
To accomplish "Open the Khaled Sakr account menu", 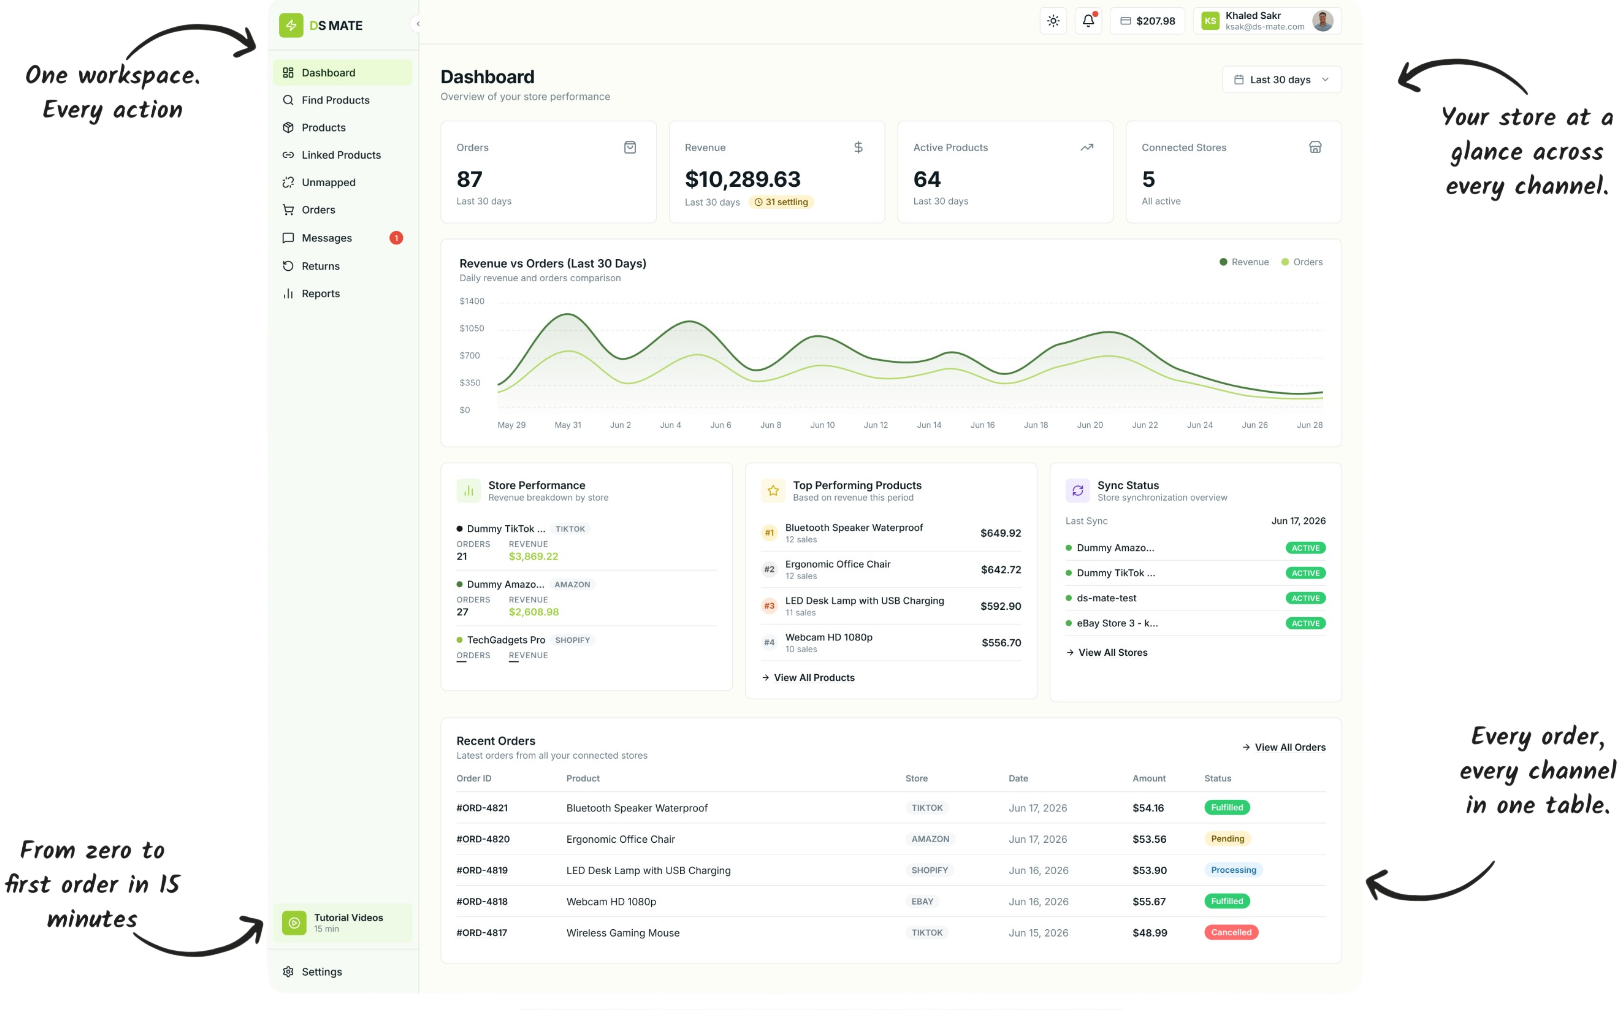I will click(x=1267, y=21).
